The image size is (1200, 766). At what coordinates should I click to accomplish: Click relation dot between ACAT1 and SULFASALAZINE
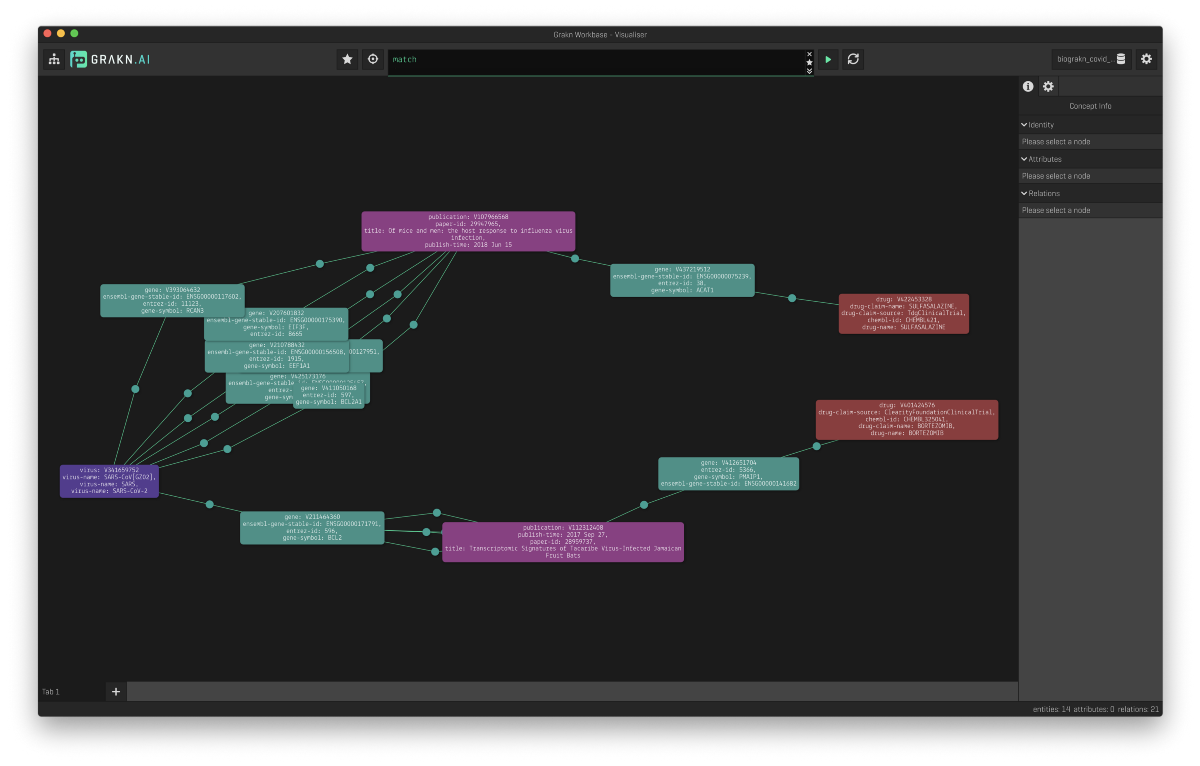point(792,298)
